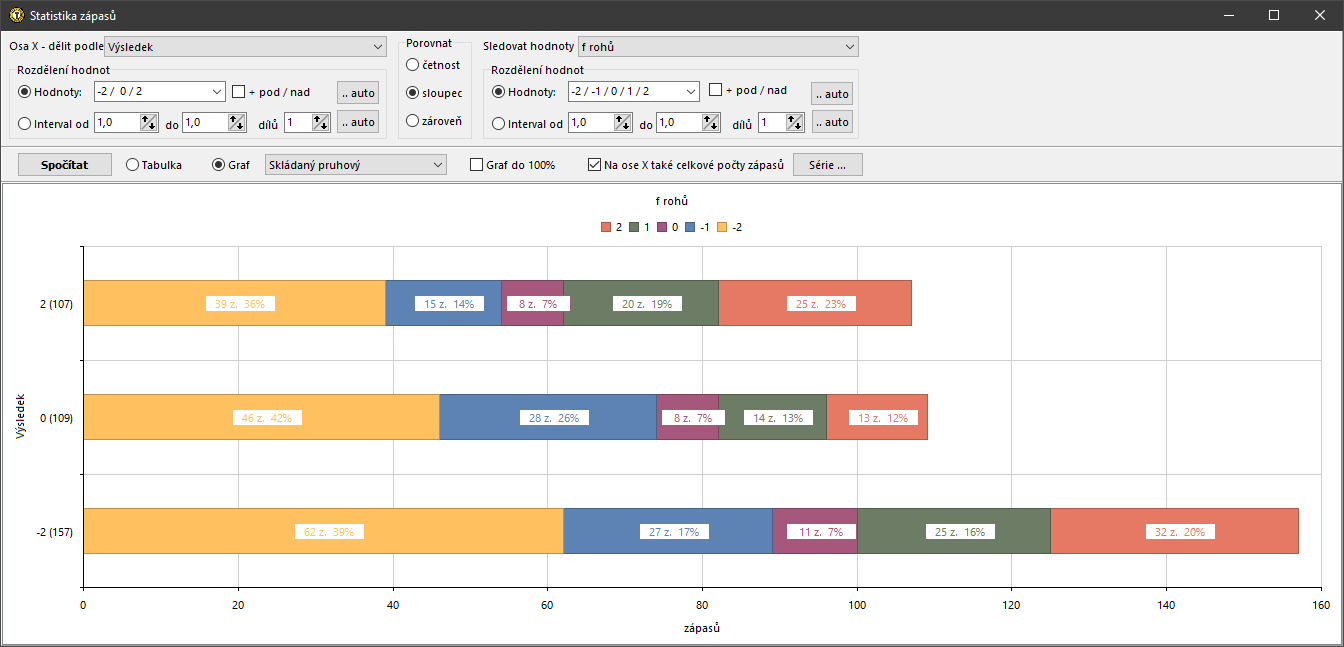The image size is (1344, 647).
Task: Click spinner arrows of left 'dílů' field
Action: [x=321, y=122]
